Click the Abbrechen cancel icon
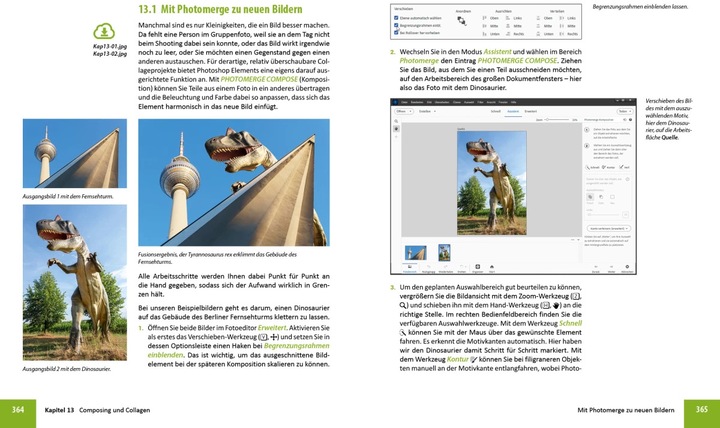The width and height of the screenshot is (720, 428). pyautogui.click(x=627, y=268)
